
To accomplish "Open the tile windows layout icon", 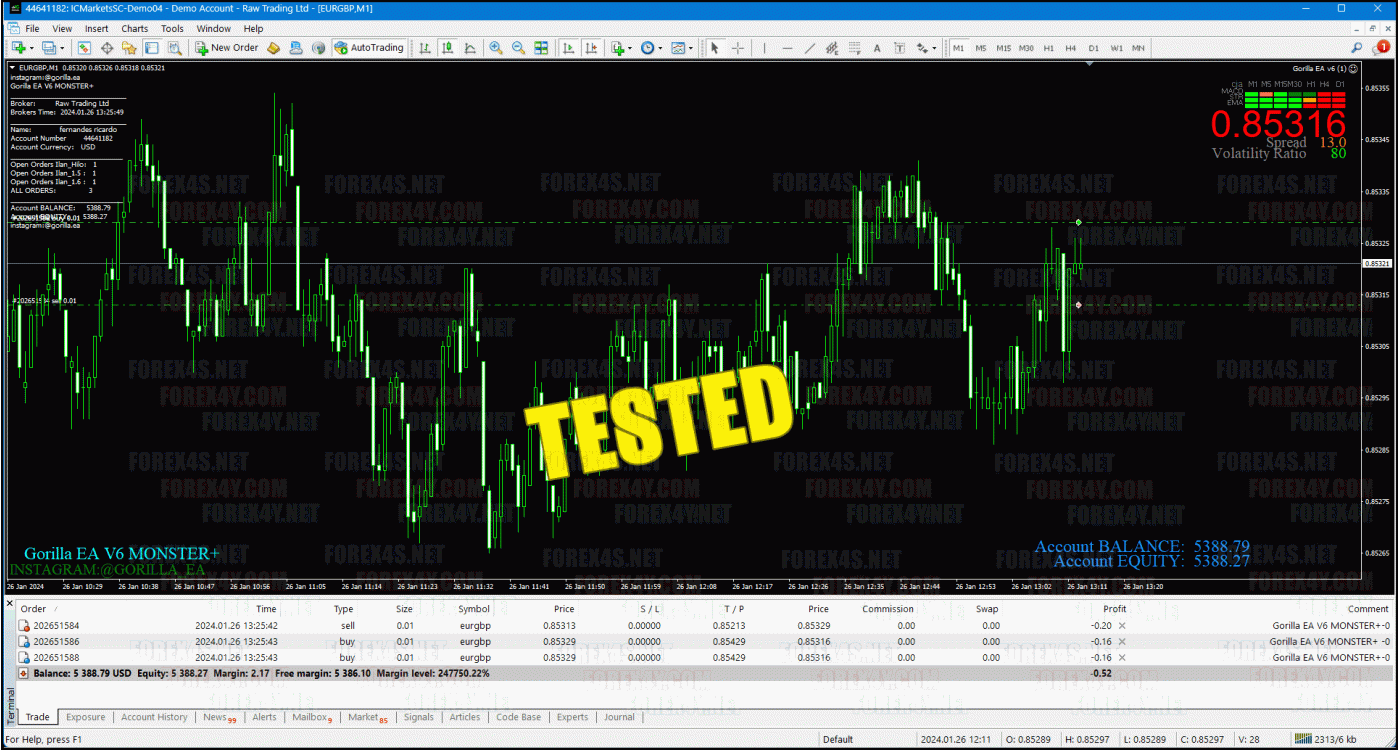I will click(x=541, y=47).
